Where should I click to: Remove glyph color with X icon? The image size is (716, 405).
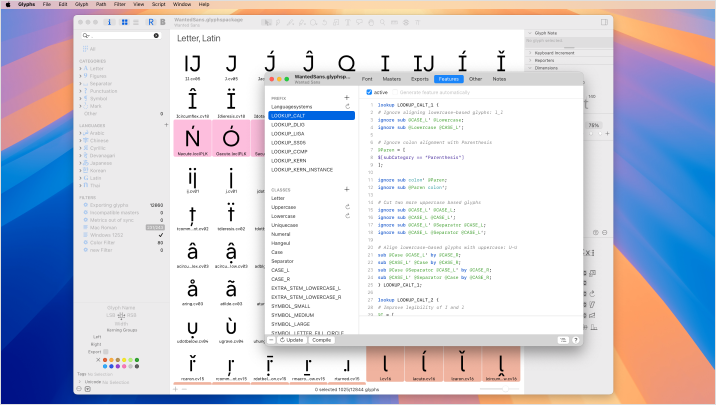coord(98,360)
